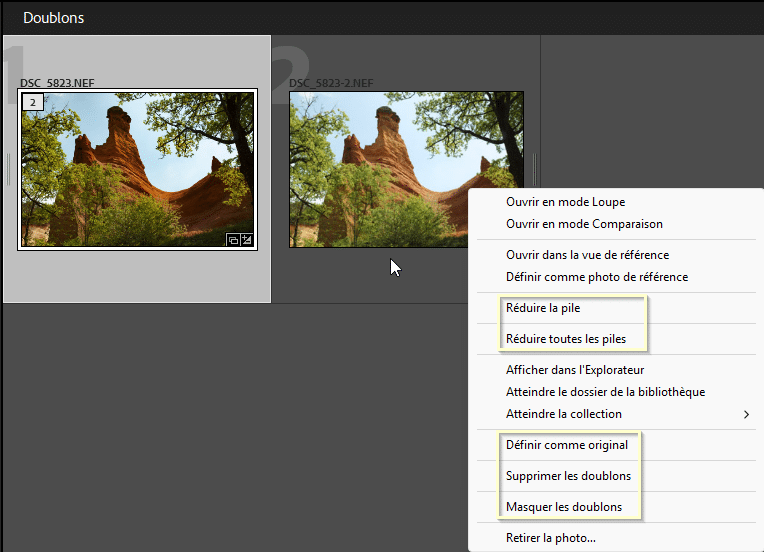Click the virtual copy badge icon on first thumbnail

point(233,239)
